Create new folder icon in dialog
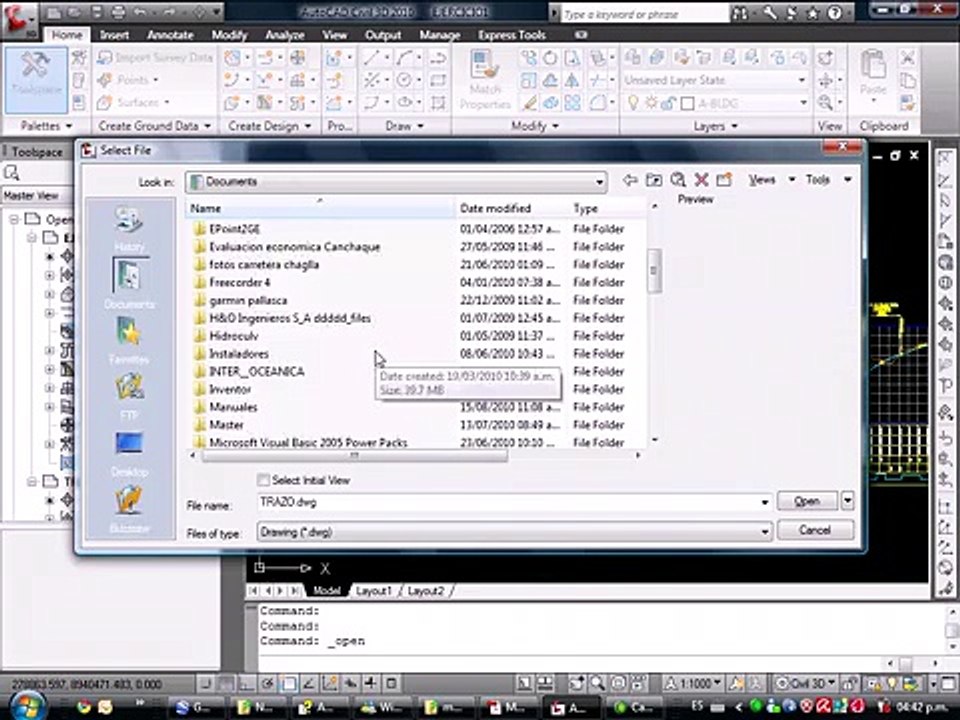Screen dimensions: 960x720 point(724,179)
